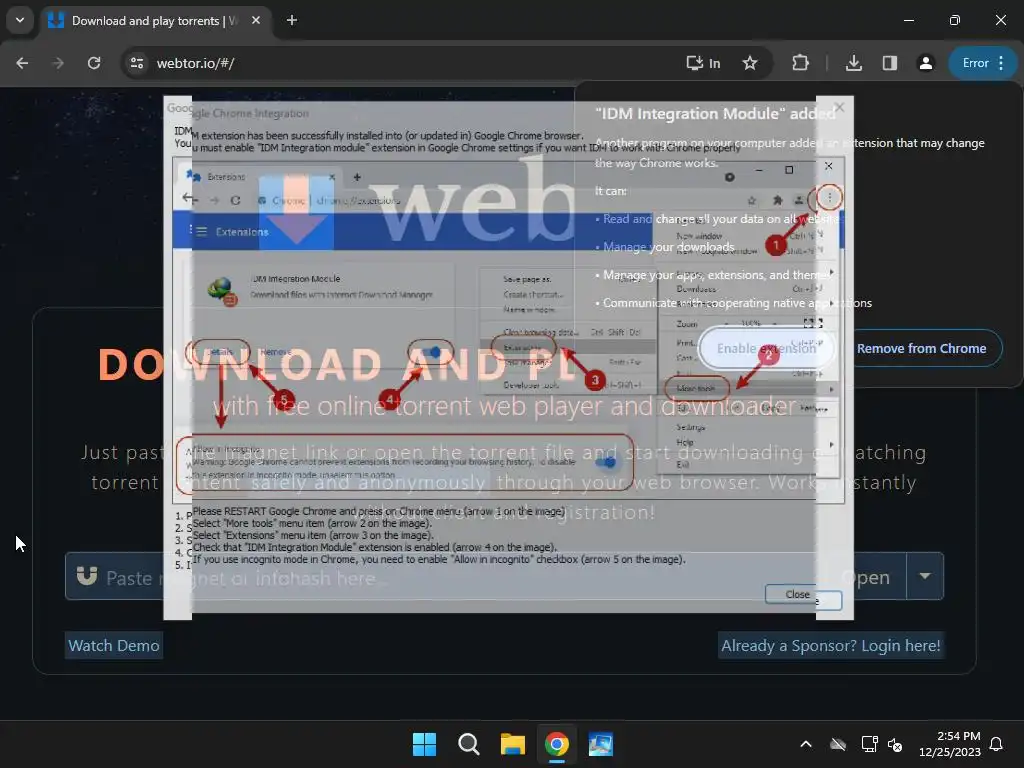Switch to Google Chrome on taskbar
This screenshot has height=768, width=1024.
[556, 744]
